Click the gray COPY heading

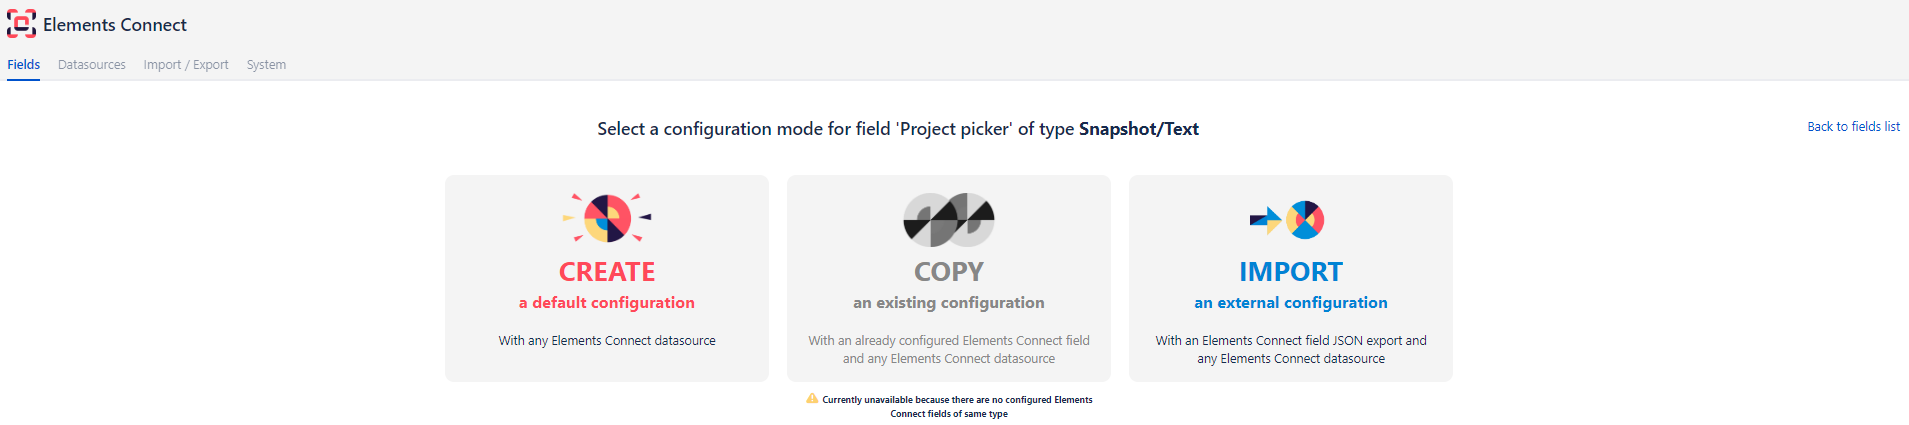[949, 272]
